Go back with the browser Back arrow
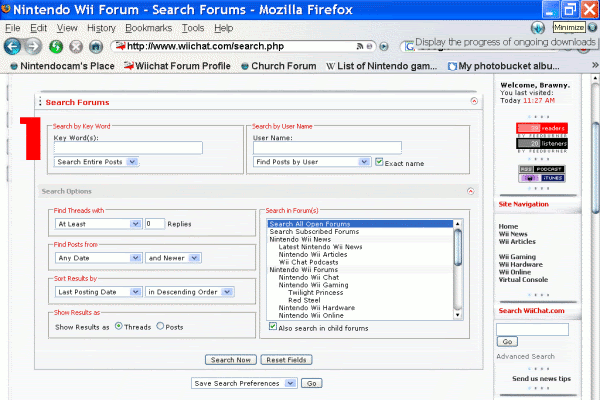The height and width of the screenshot is (400, 600). (12, 47)
